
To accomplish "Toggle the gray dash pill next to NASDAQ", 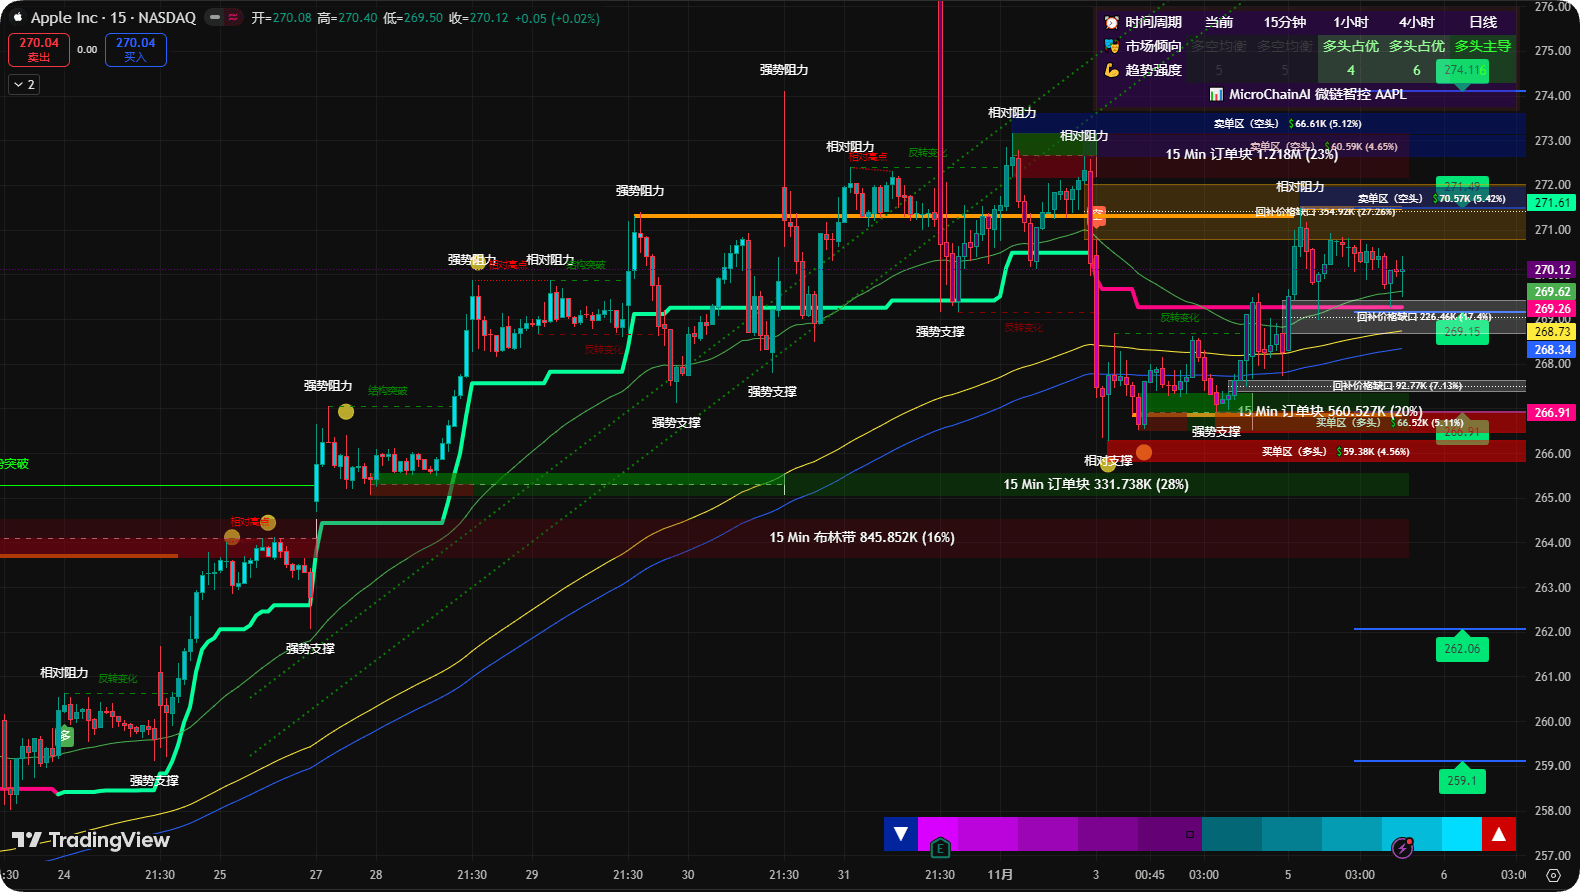I will click(x=214, y=18).
